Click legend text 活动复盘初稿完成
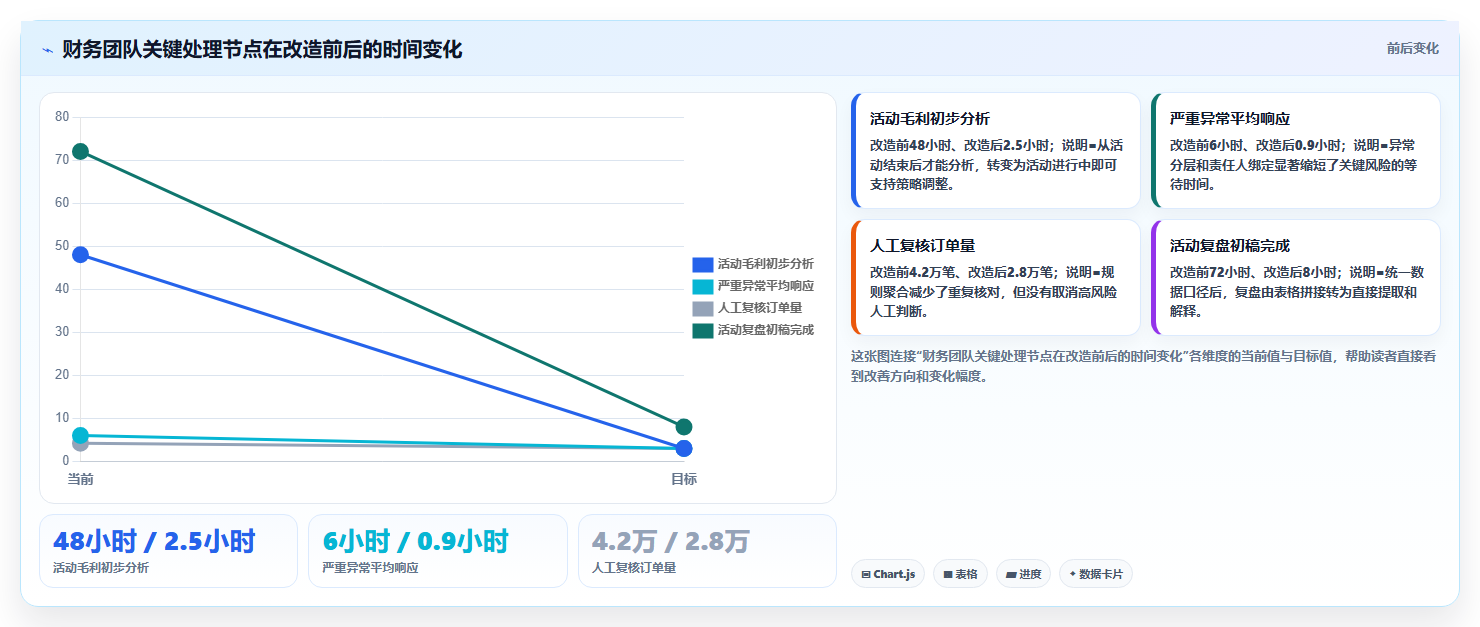 [x=765, y=330]
